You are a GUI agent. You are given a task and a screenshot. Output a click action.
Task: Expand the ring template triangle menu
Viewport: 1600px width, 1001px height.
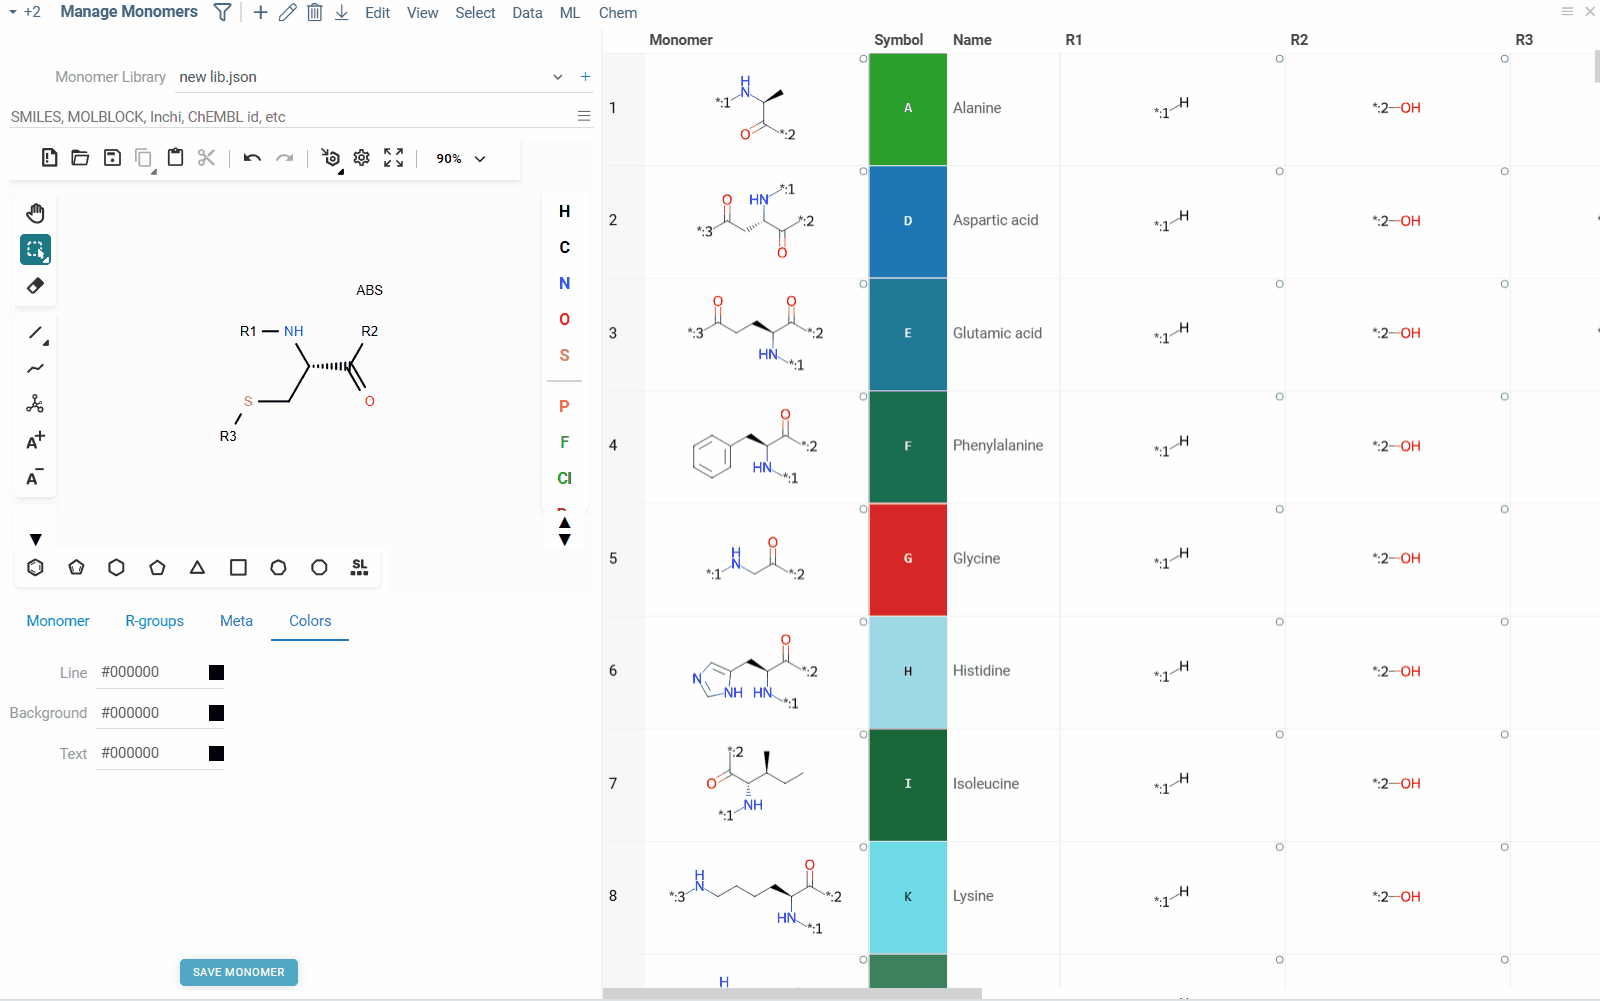(35, 539)
